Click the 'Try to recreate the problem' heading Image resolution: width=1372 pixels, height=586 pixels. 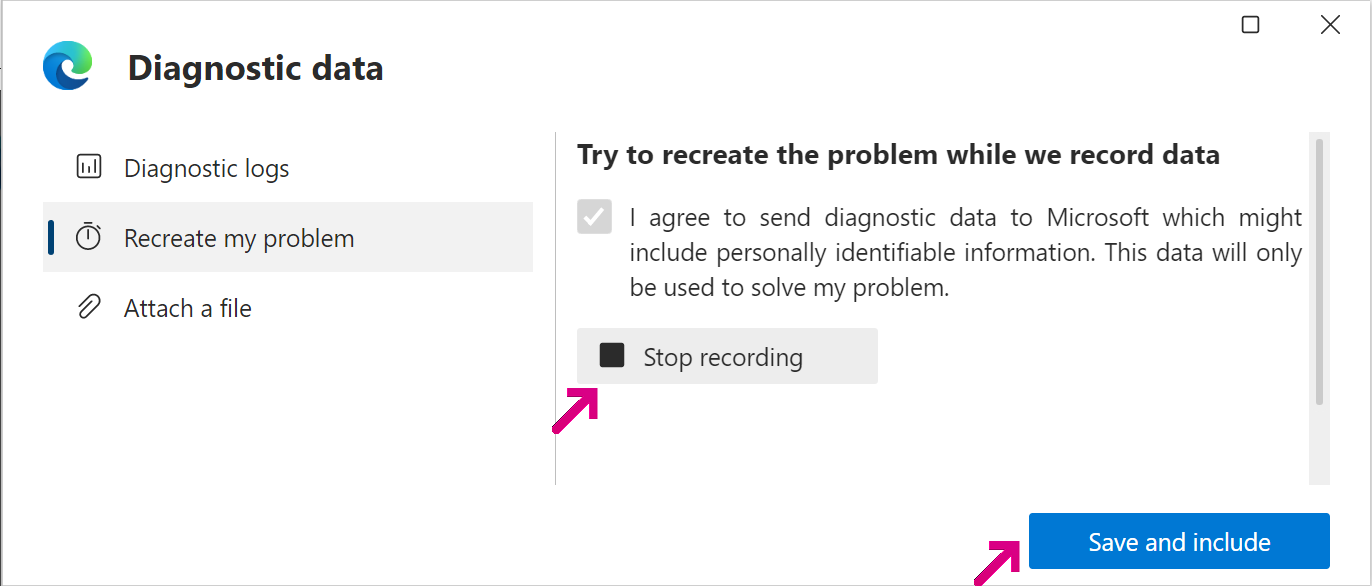point(898,155)
